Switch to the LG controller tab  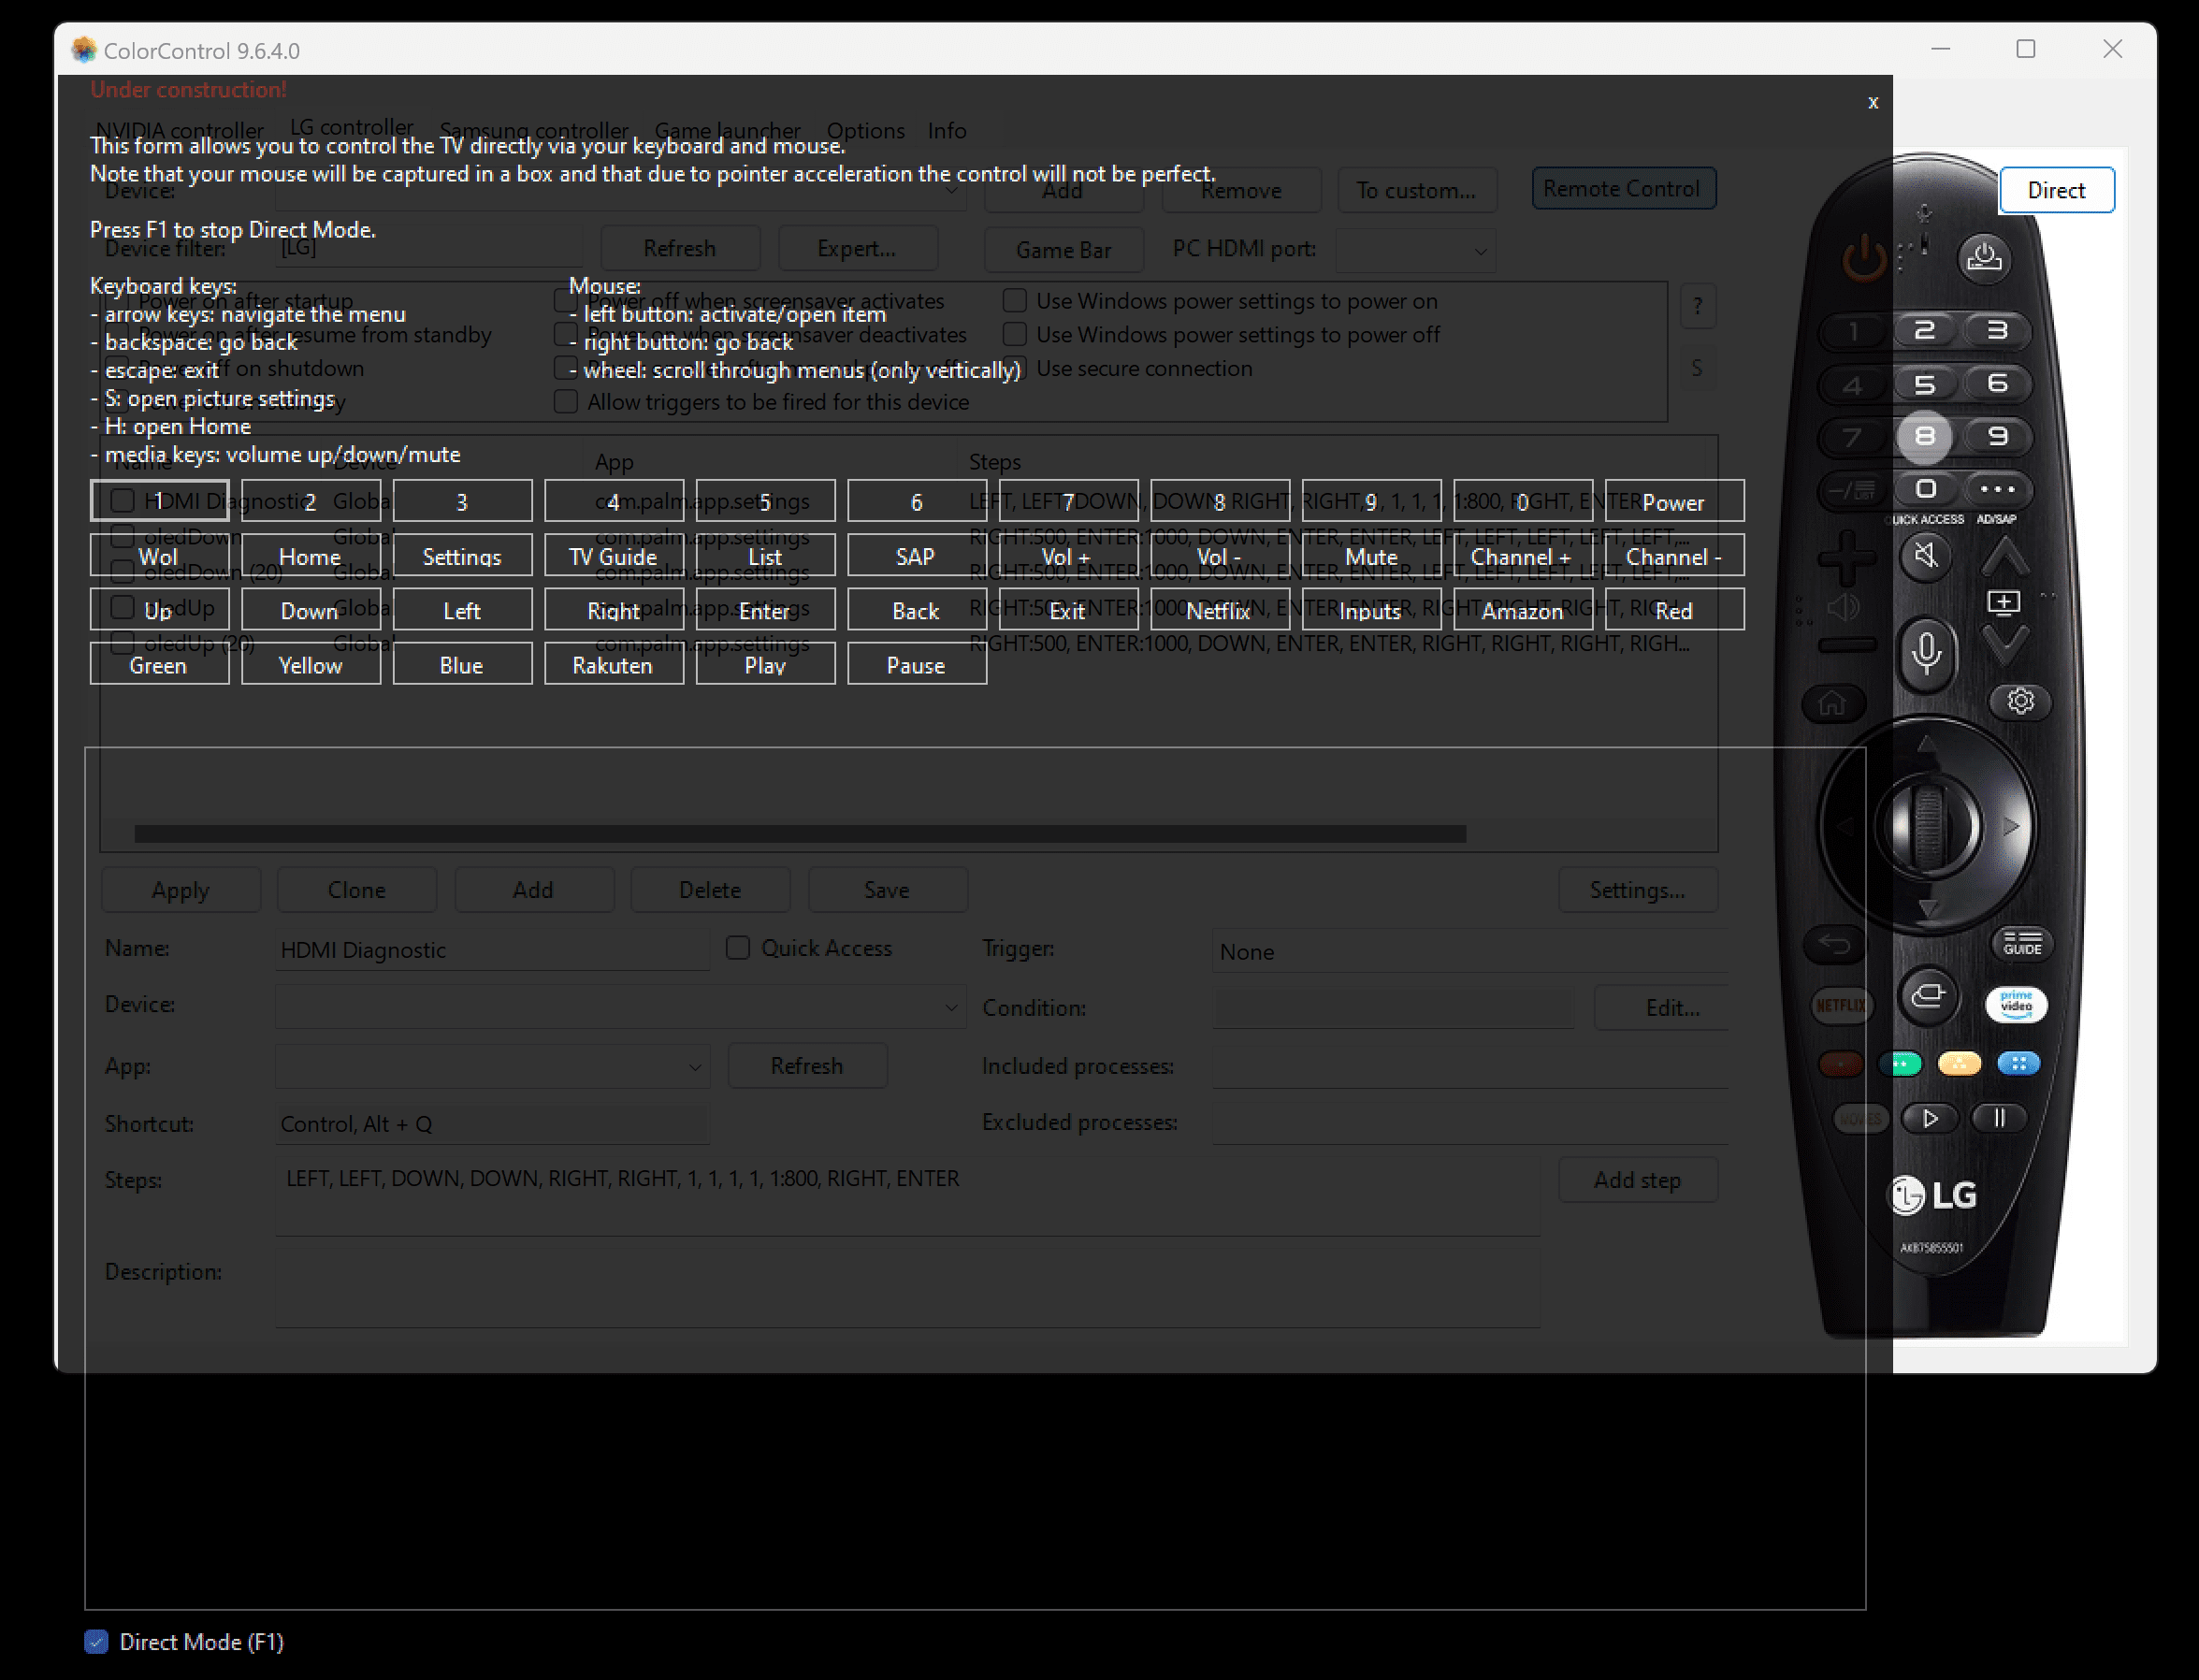coord(352,127)
